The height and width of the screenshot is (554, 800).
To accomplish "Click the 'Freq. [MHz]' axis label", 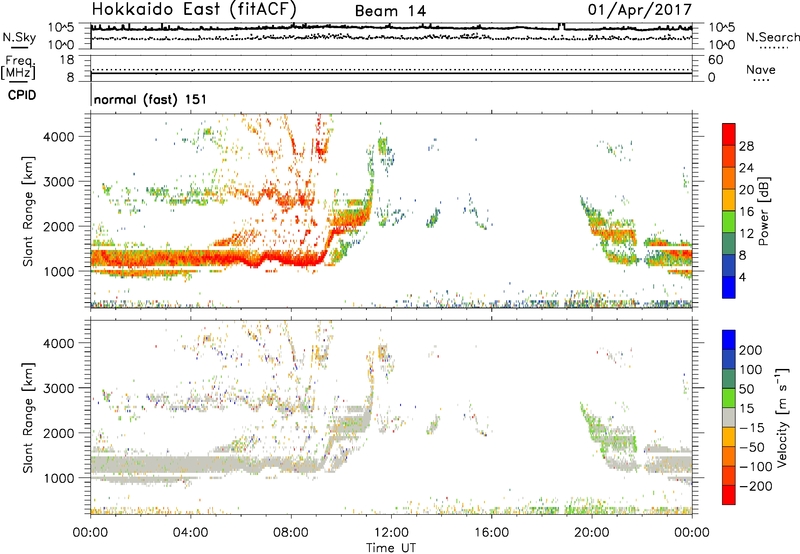I will [18, 67].
